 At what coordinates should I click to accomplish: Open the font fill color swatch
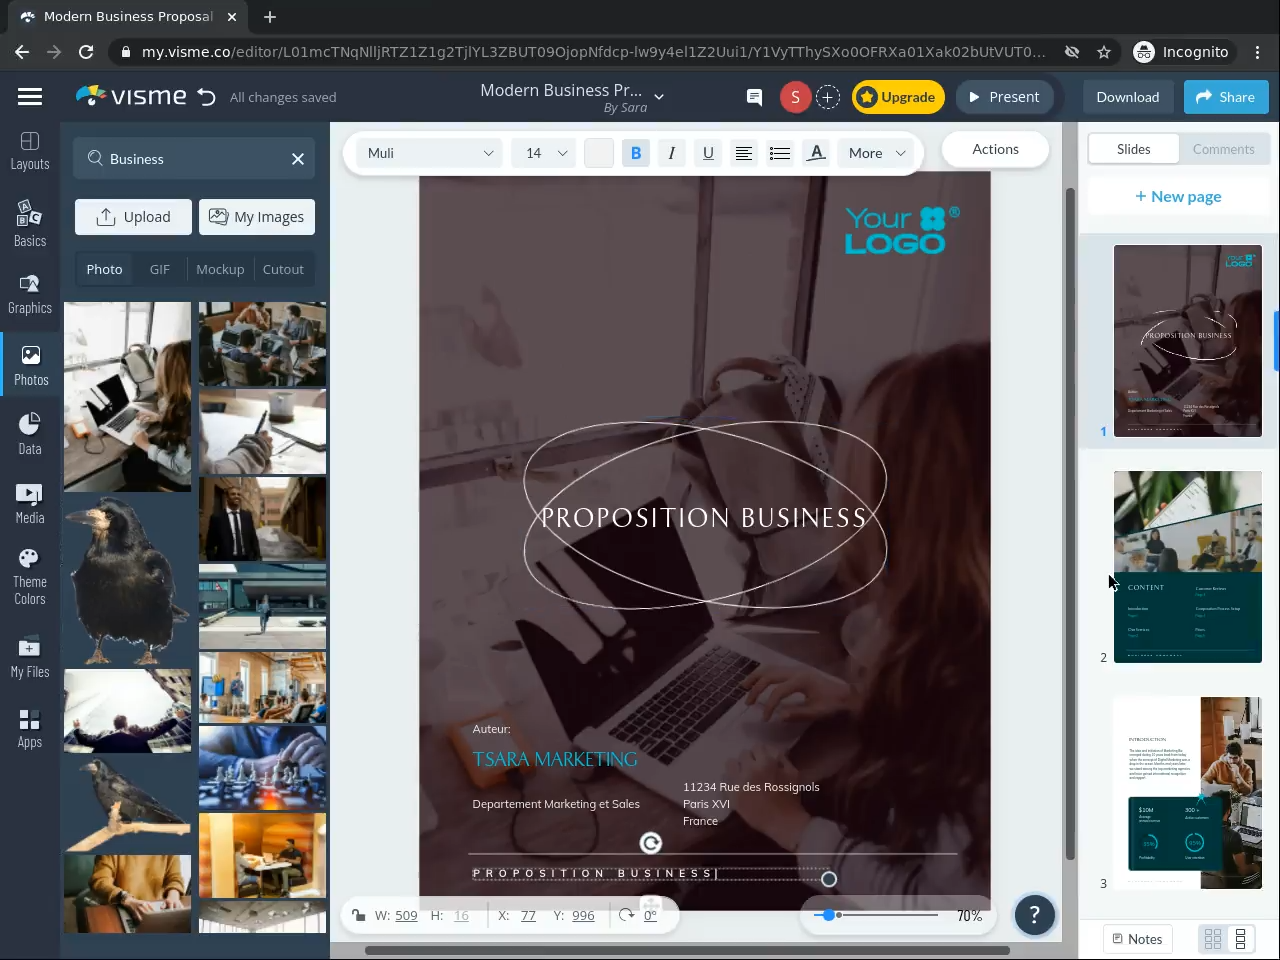[x=598, y=153]
